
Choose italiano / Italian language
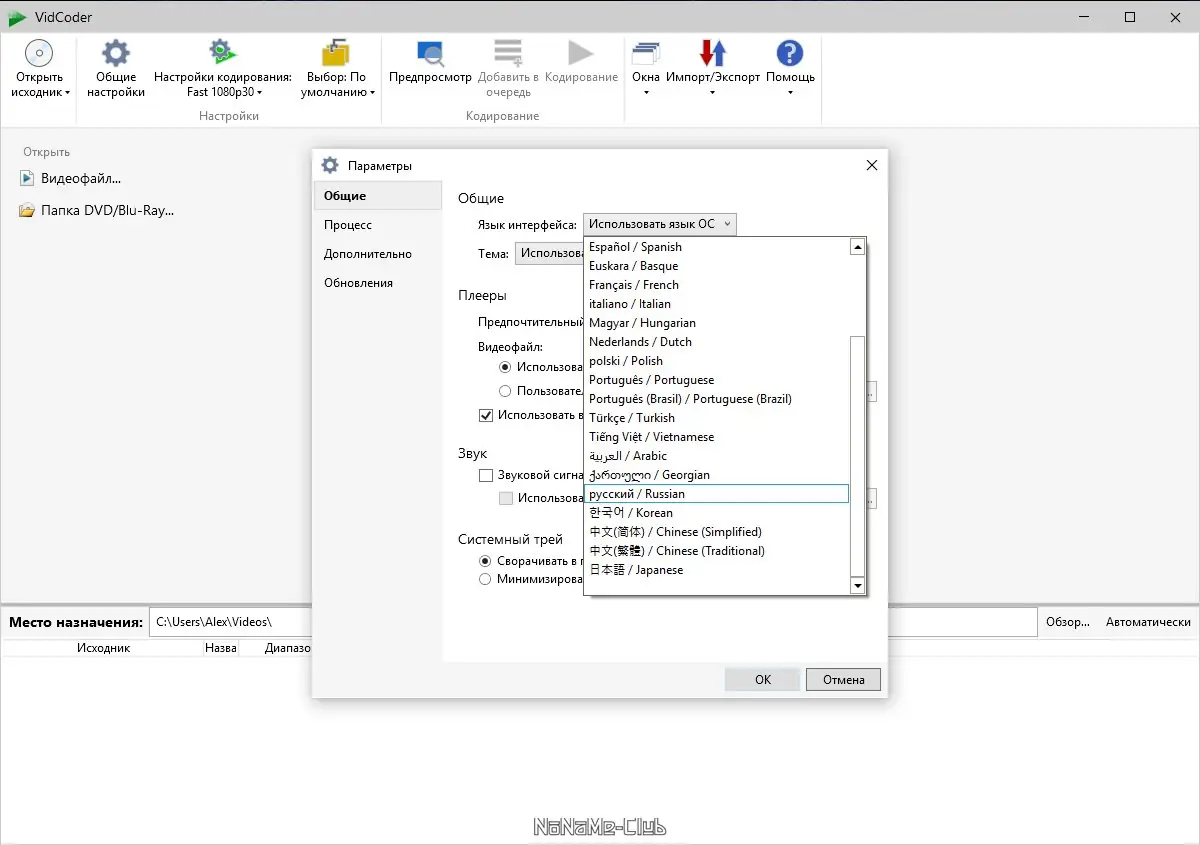(x=716, y=304)
